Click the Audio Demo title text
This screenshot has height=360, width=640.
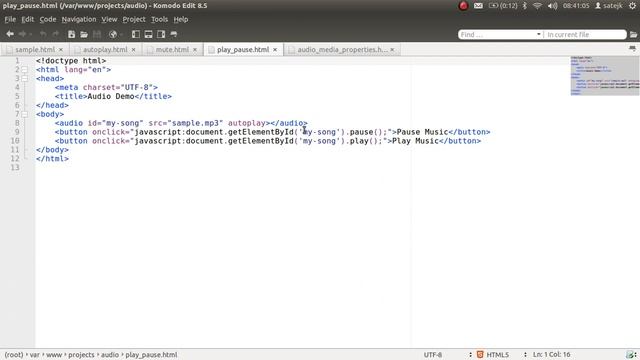[x=111, y=96]
